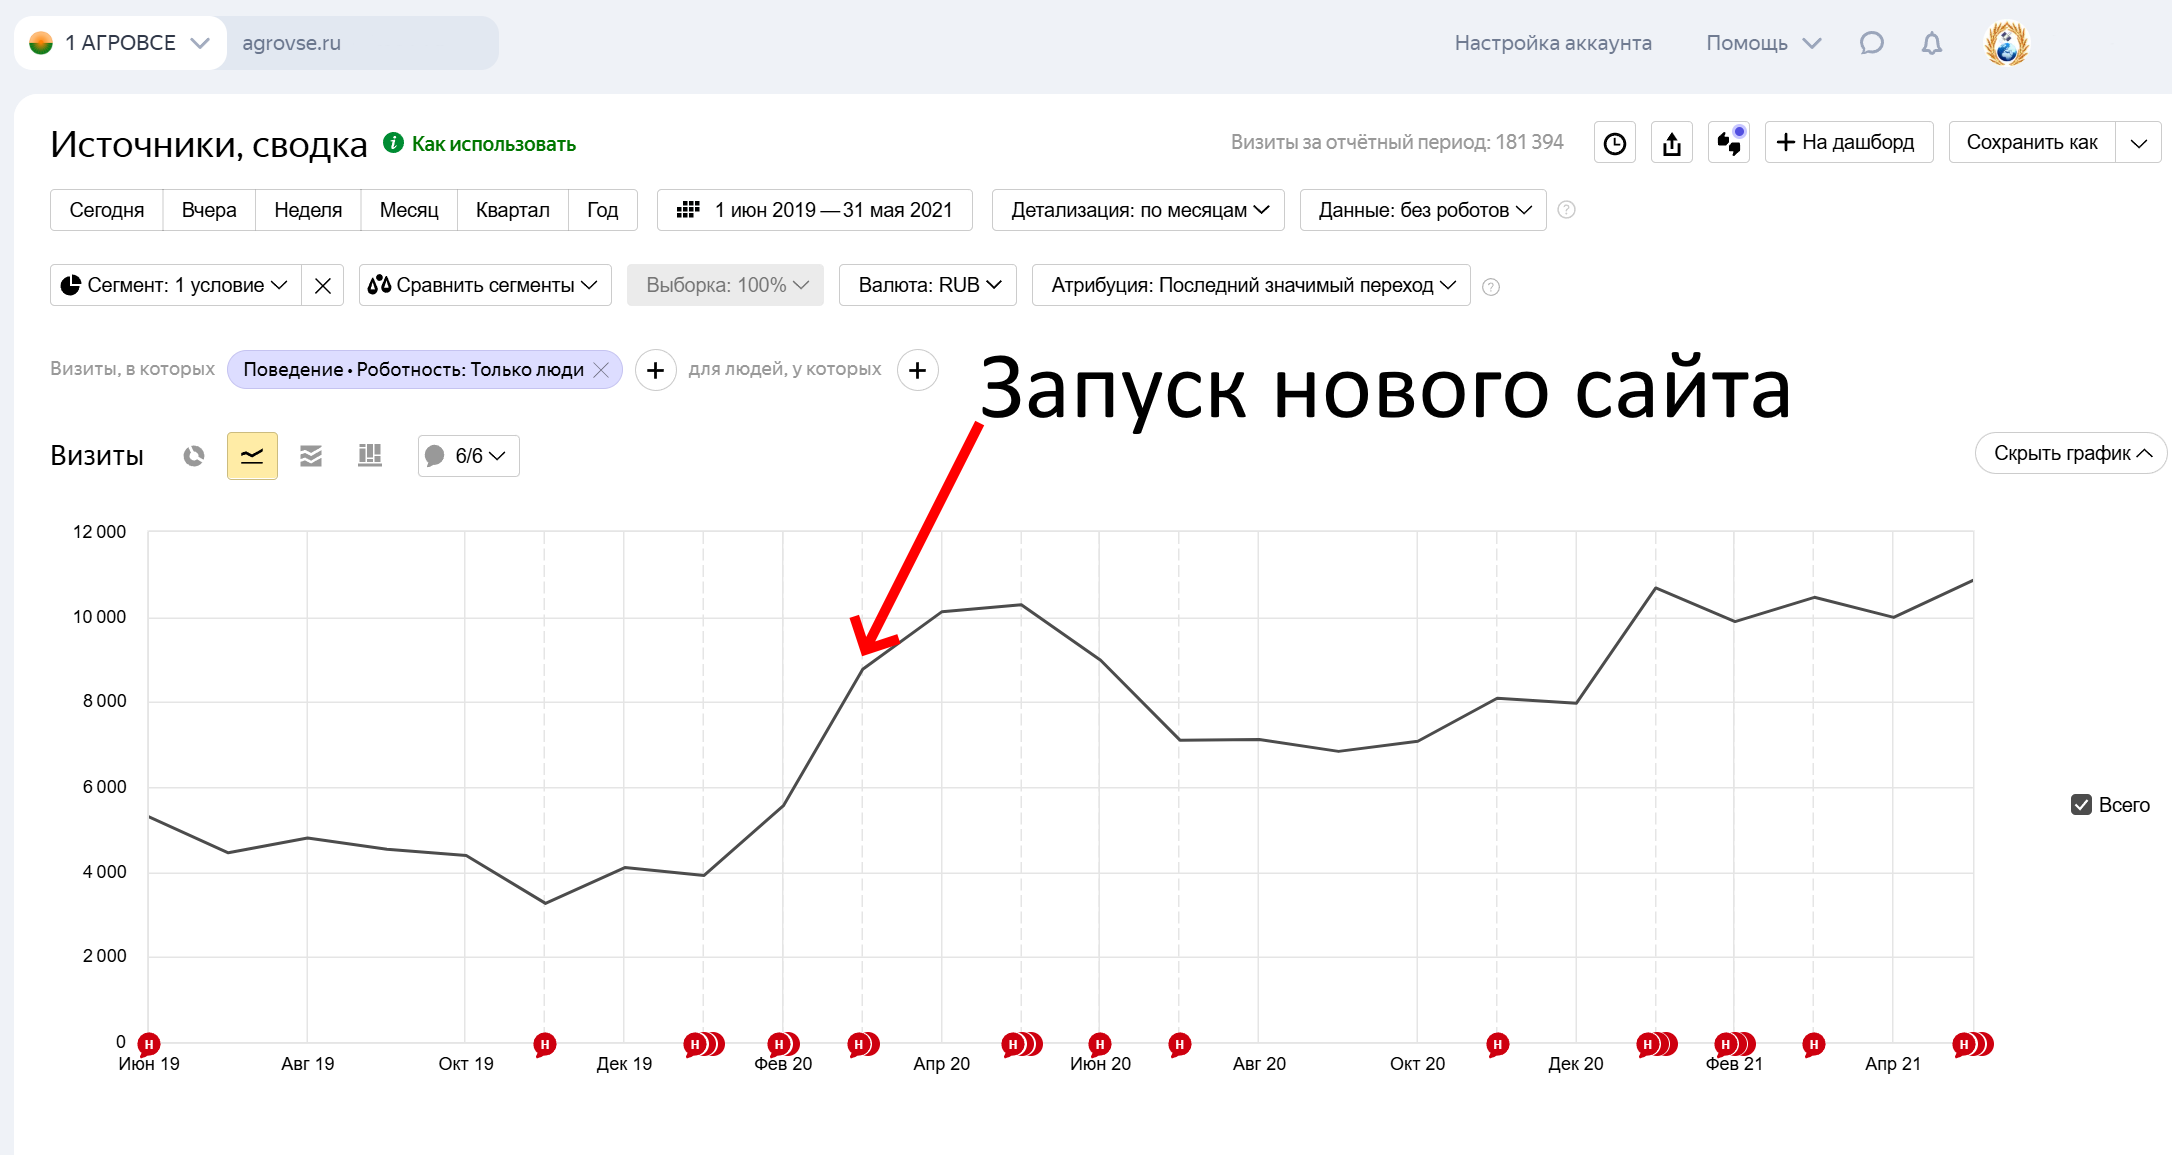Click the export/share upload icon
Image resolution: width=2172 pixels, height=1155 pixels.
(1671, 143)
